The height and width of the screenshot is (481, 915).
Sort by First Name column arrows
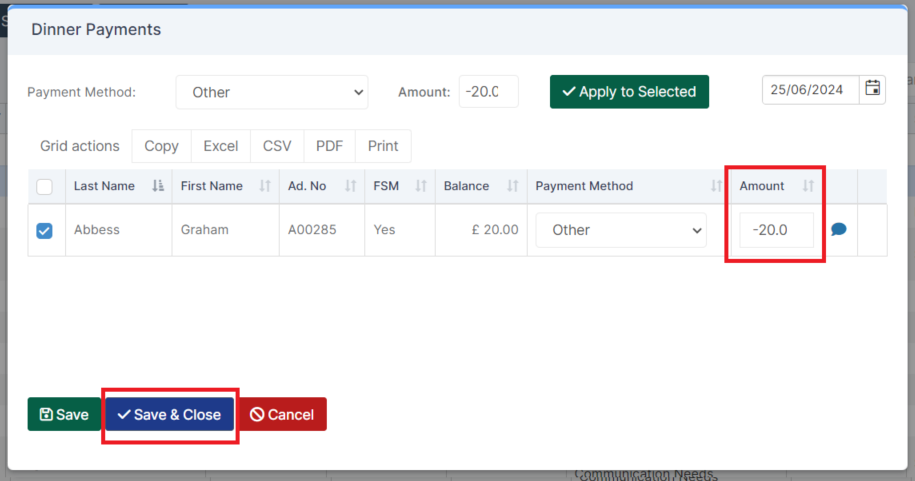point(265,186)
